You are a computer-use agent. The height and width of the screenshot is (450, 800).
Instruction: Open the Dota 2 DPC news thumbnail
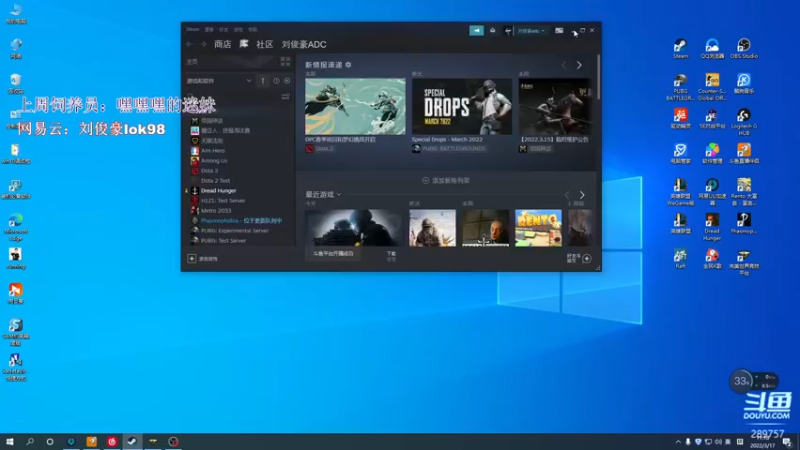[355, 106]
